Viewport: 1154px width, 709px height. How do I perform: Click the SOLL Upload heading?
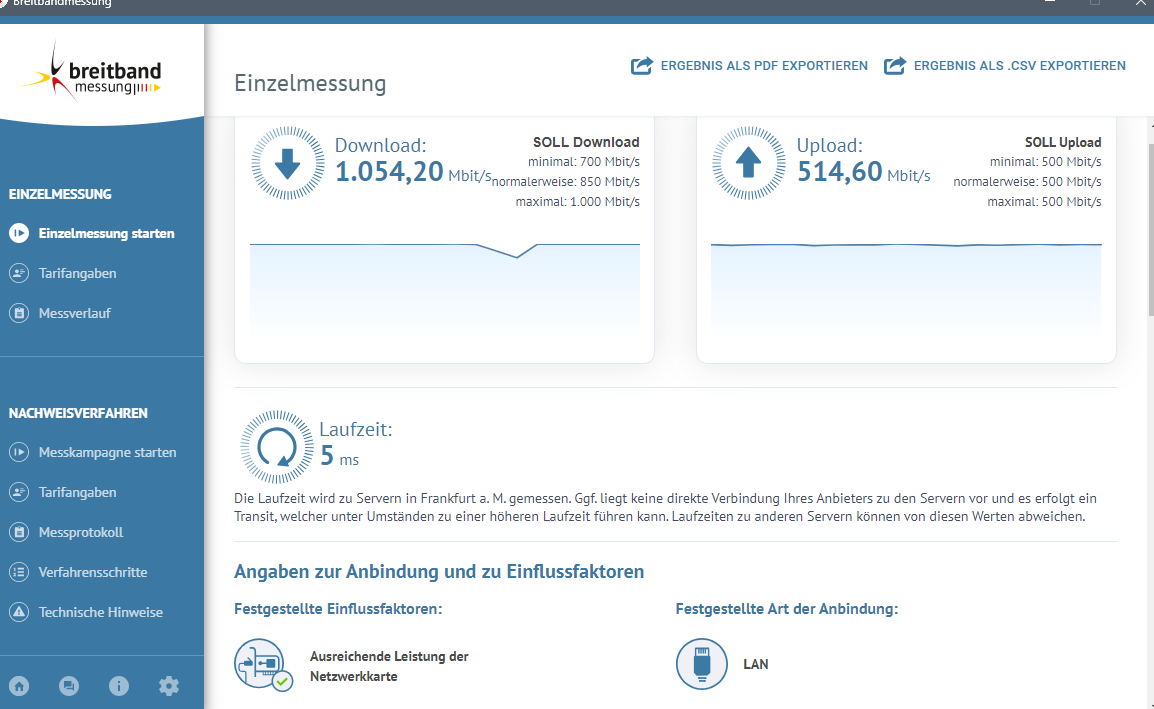pos(1063,142)
